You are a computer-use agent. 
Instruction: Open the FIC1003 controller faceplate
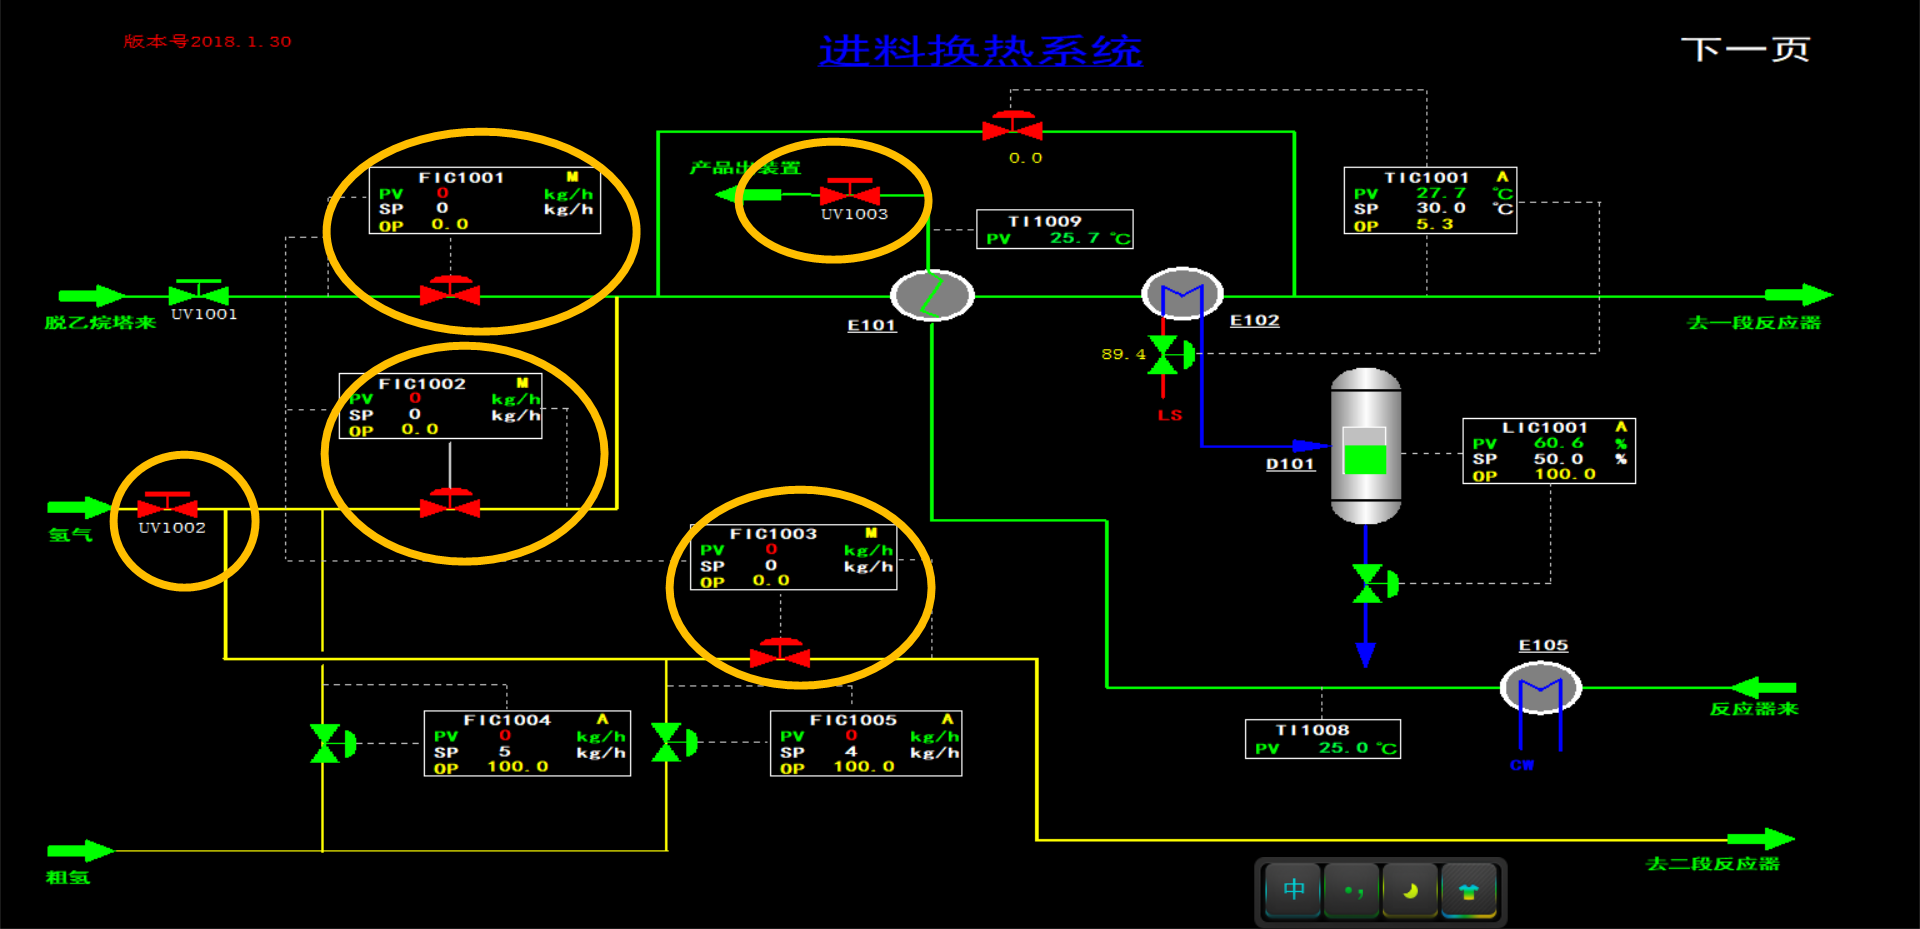(794, 557)
